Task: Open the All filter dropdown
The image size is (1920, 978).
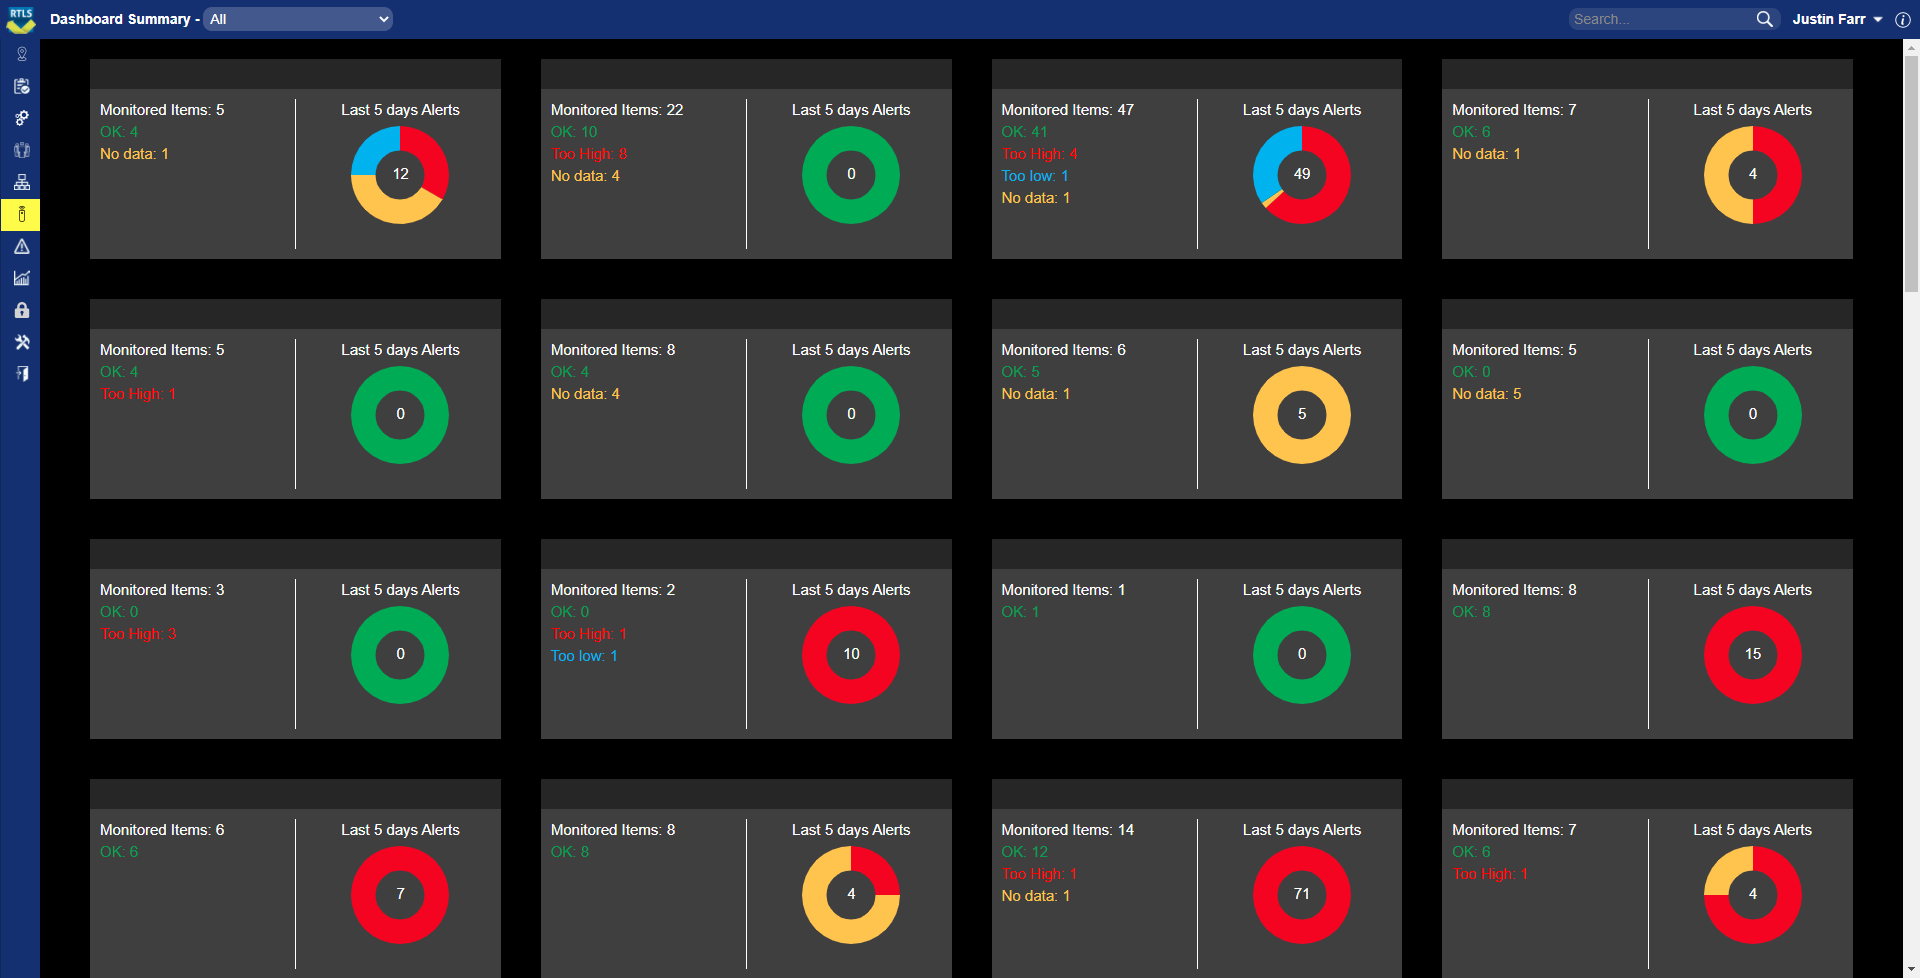Action: click(x=297, y=18)
